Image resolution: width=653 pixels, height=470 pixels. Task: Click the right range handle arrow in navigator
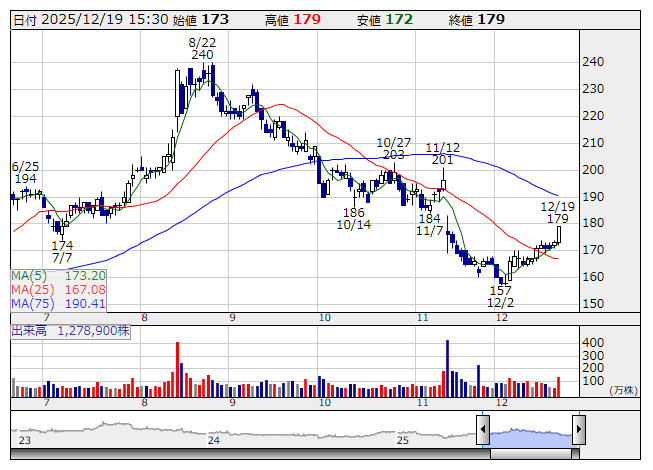(579, 429)
